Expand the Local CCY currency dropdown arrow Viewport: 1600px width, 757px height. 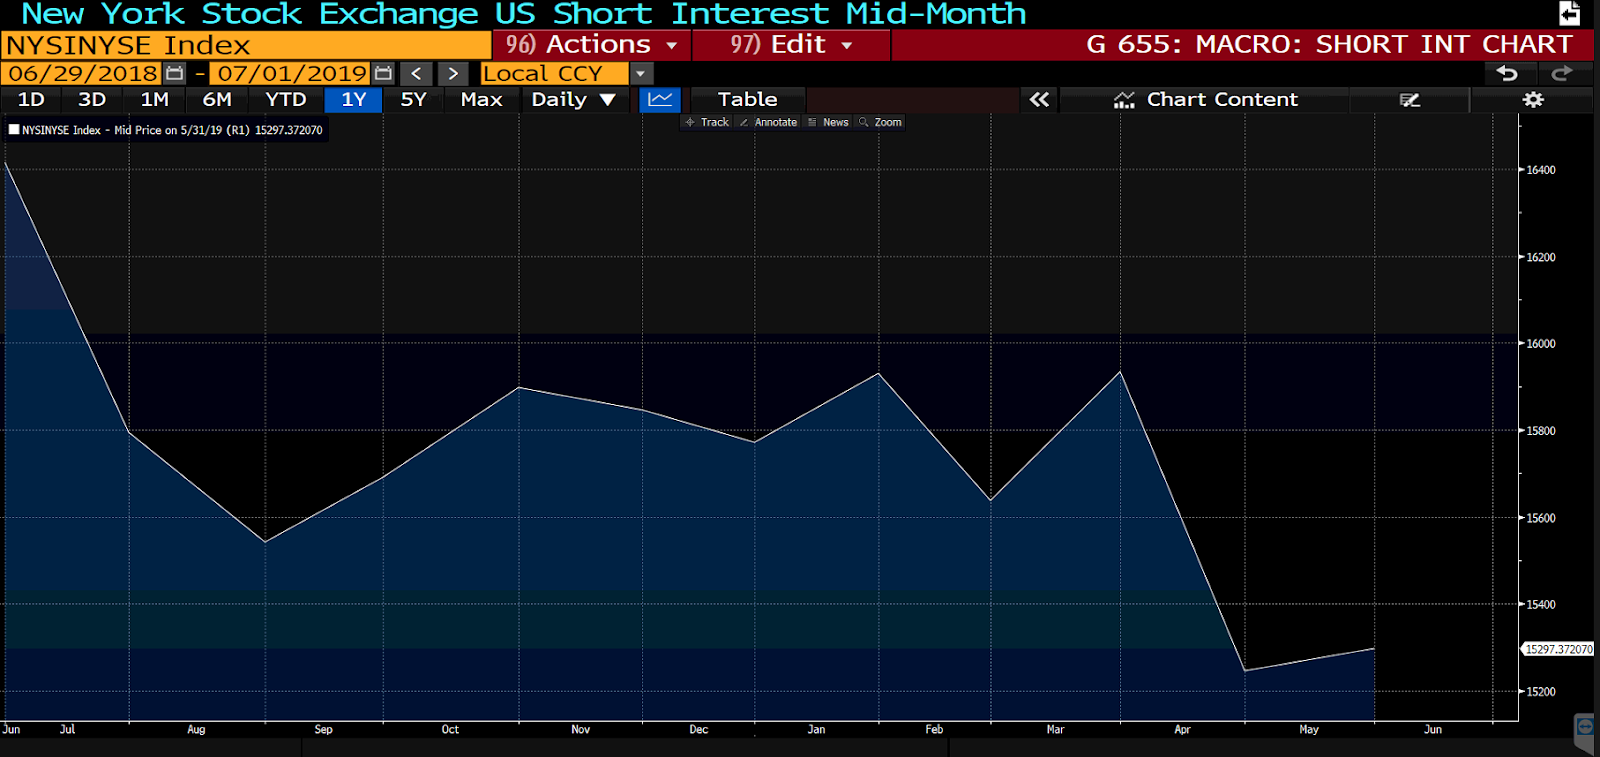[641, 73]
